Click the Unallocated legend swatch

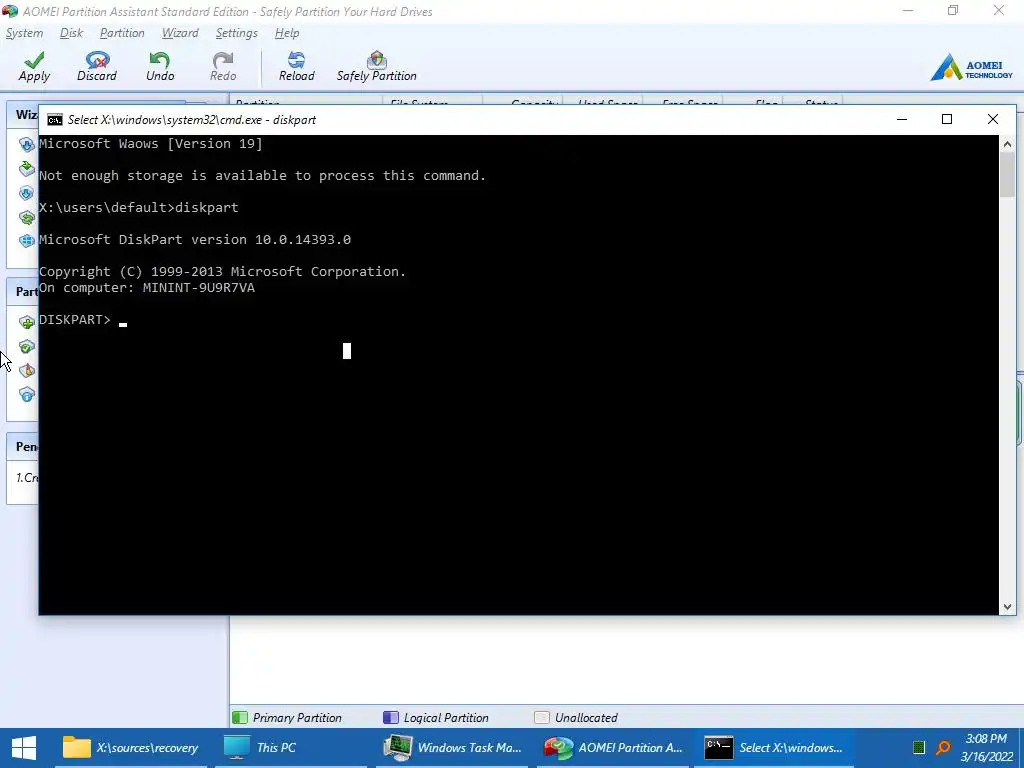point(541,718)
